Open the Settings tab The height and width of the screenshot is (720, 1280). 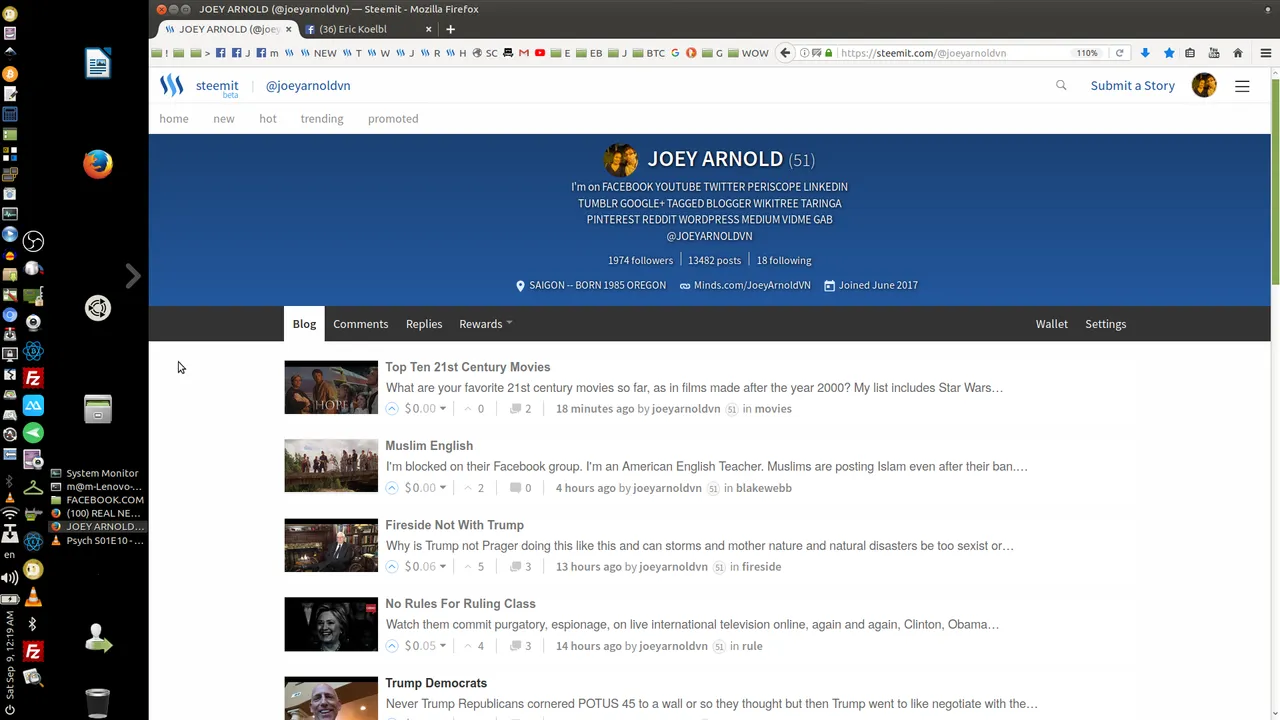(x=1105, y=324)
